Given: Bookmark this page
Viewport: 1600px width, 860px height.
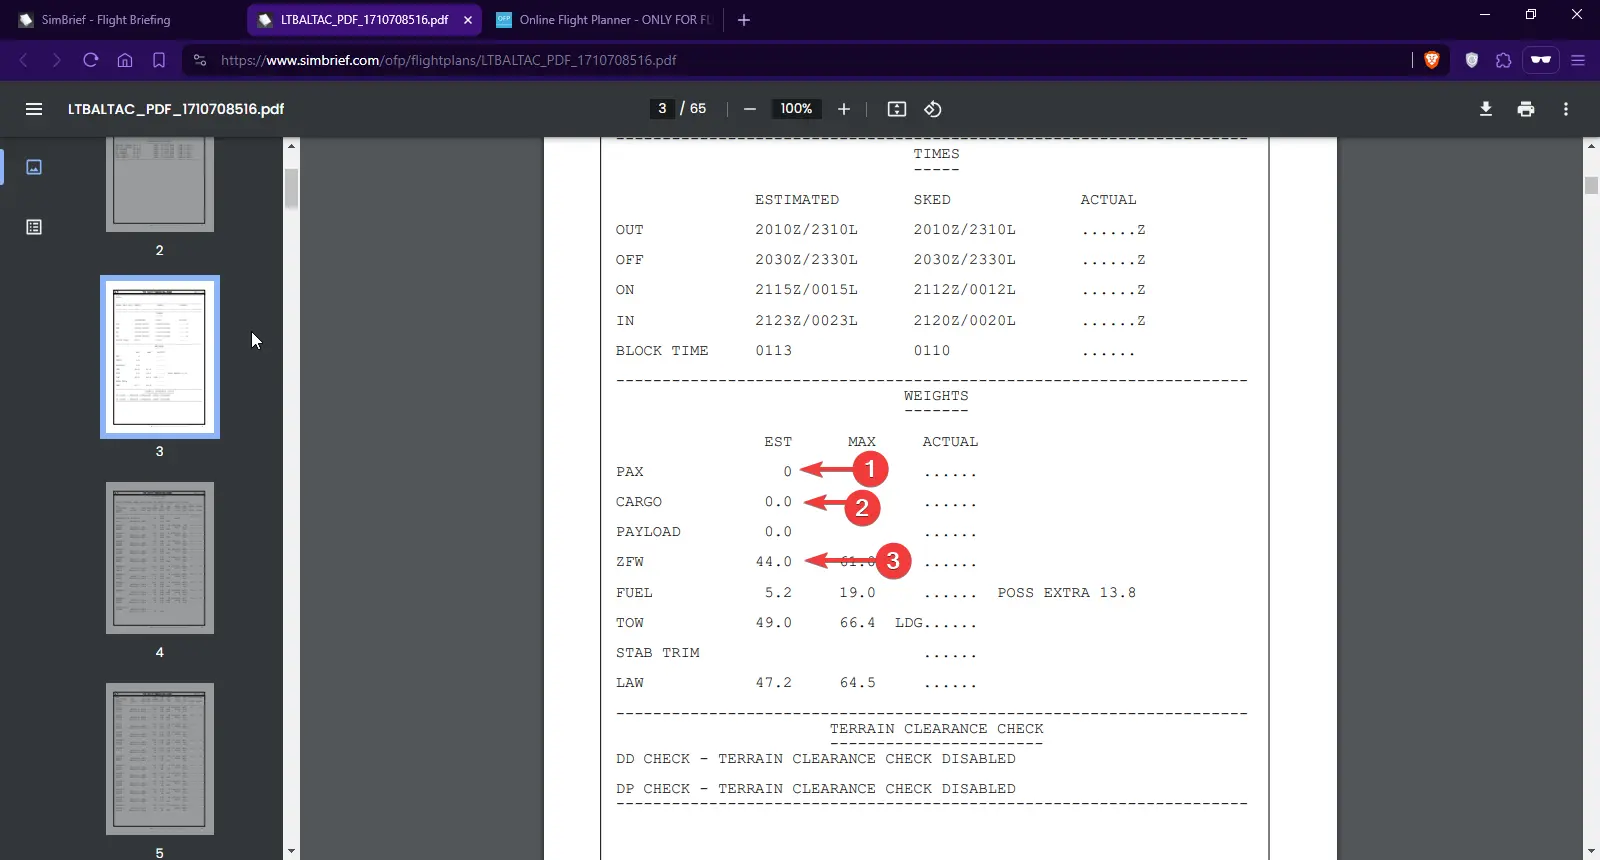Looking at the screenshot, I should 159,60.
